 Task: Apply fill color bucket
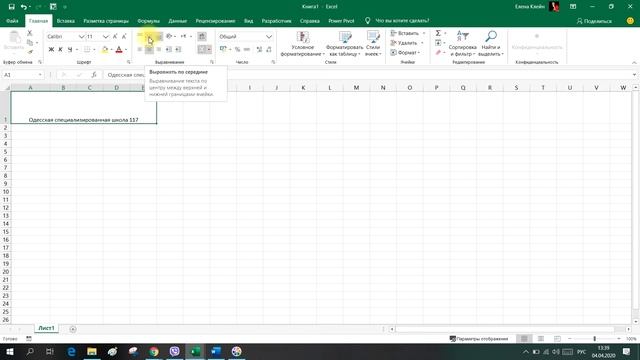pos(105,49)
